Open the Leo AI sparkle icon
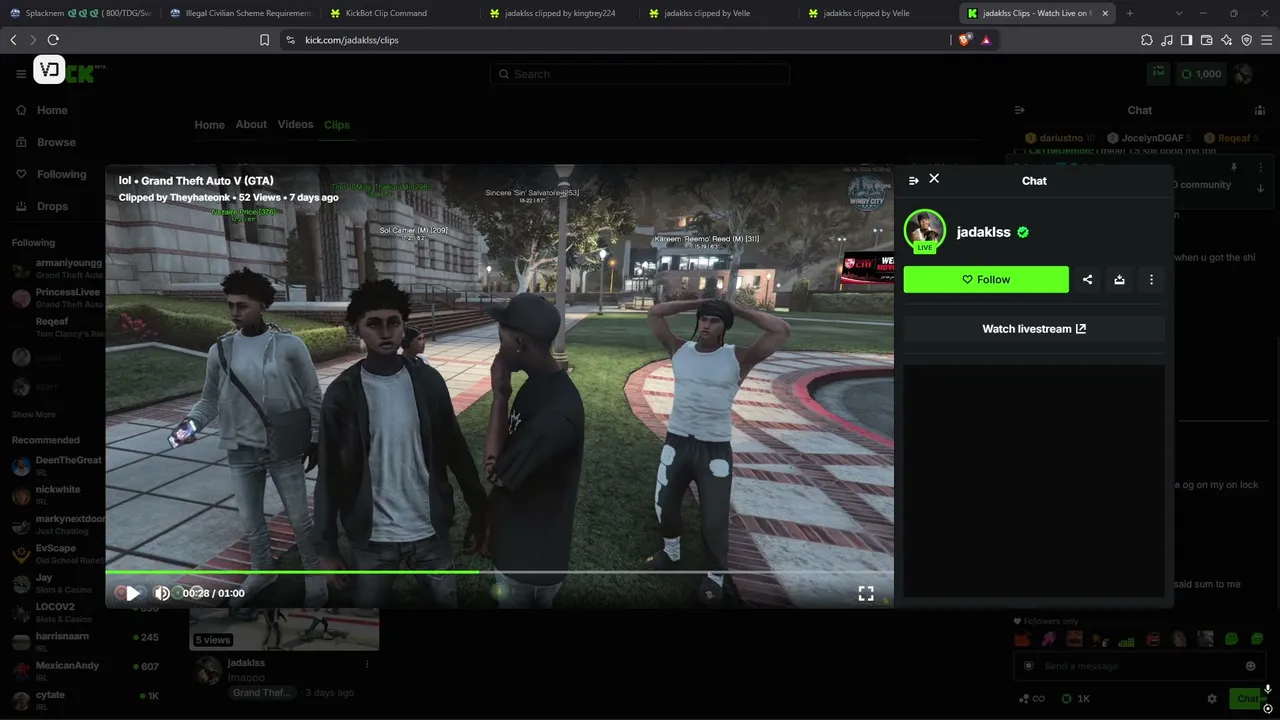This screenshot has height=720, width=1280. (1226, 40)
